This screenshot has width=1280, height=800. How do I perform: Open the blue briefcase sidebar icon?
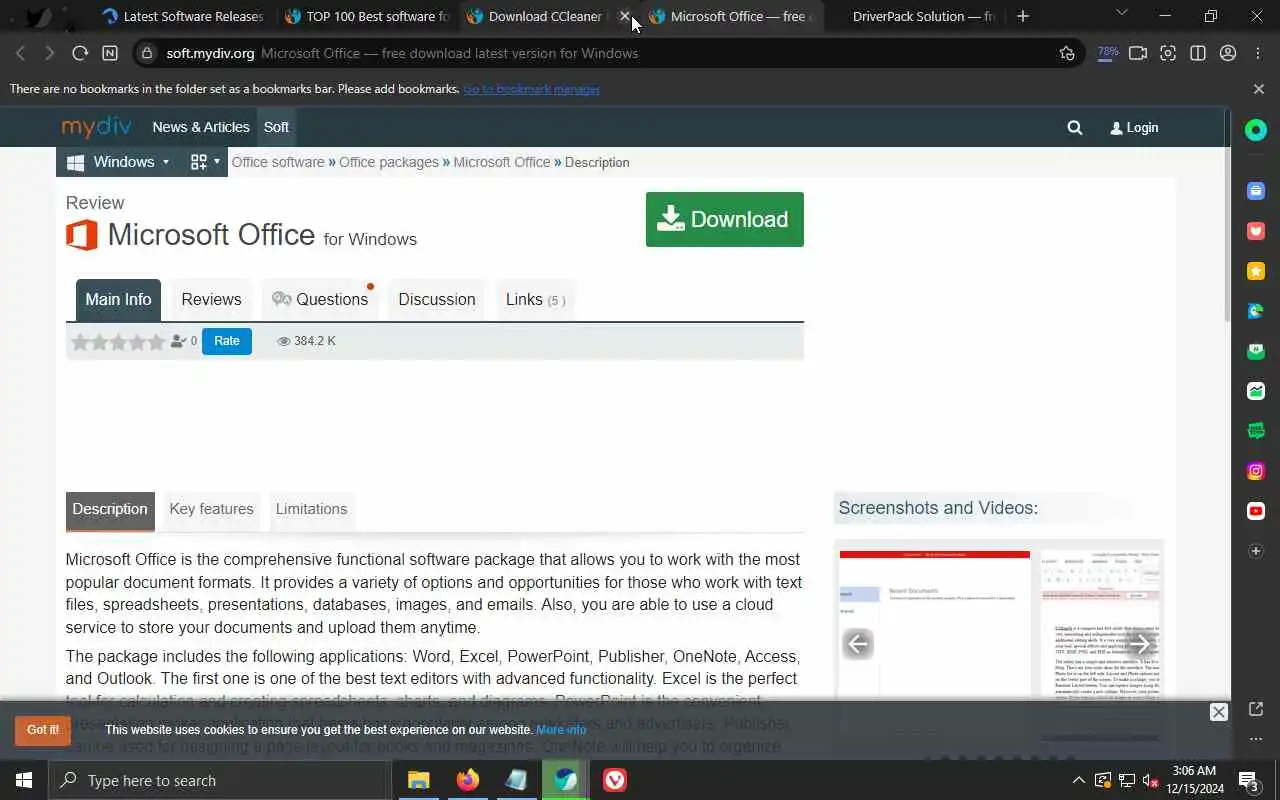tap(1256, 191)
